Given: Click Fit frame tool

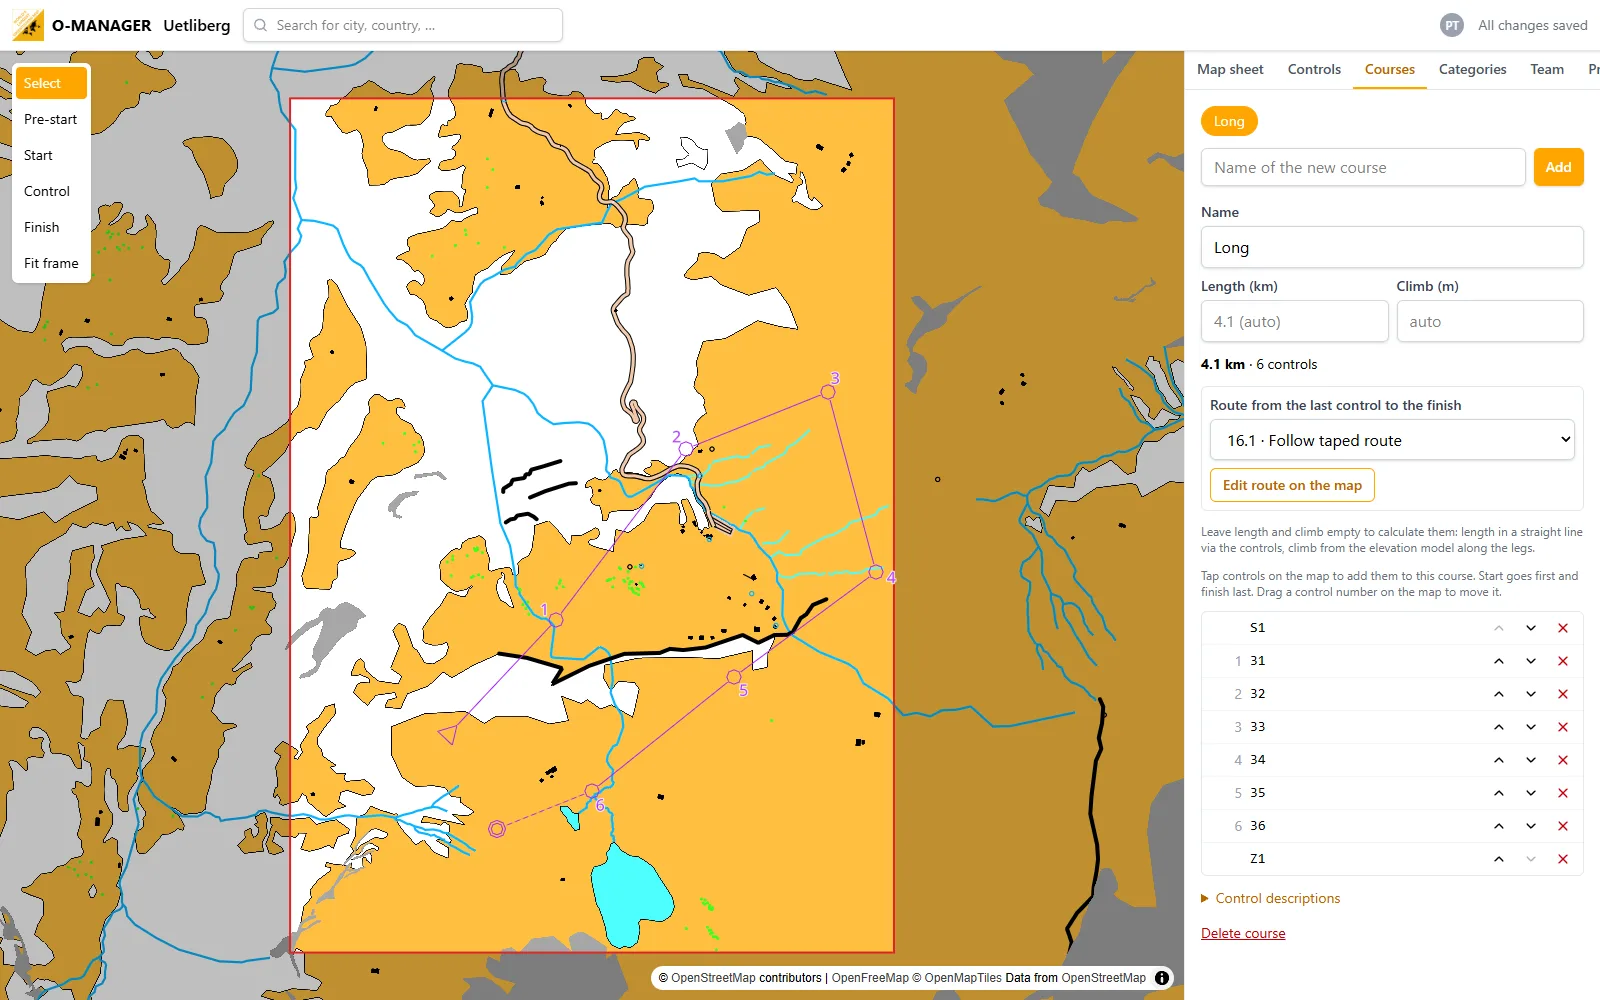Looking at the screenshot, I should click(51, 263).
